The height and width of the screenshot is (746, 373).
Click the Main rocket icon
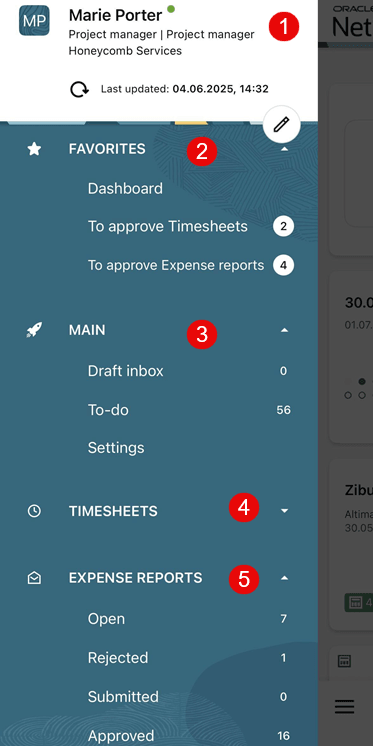[x=34, y=330]
